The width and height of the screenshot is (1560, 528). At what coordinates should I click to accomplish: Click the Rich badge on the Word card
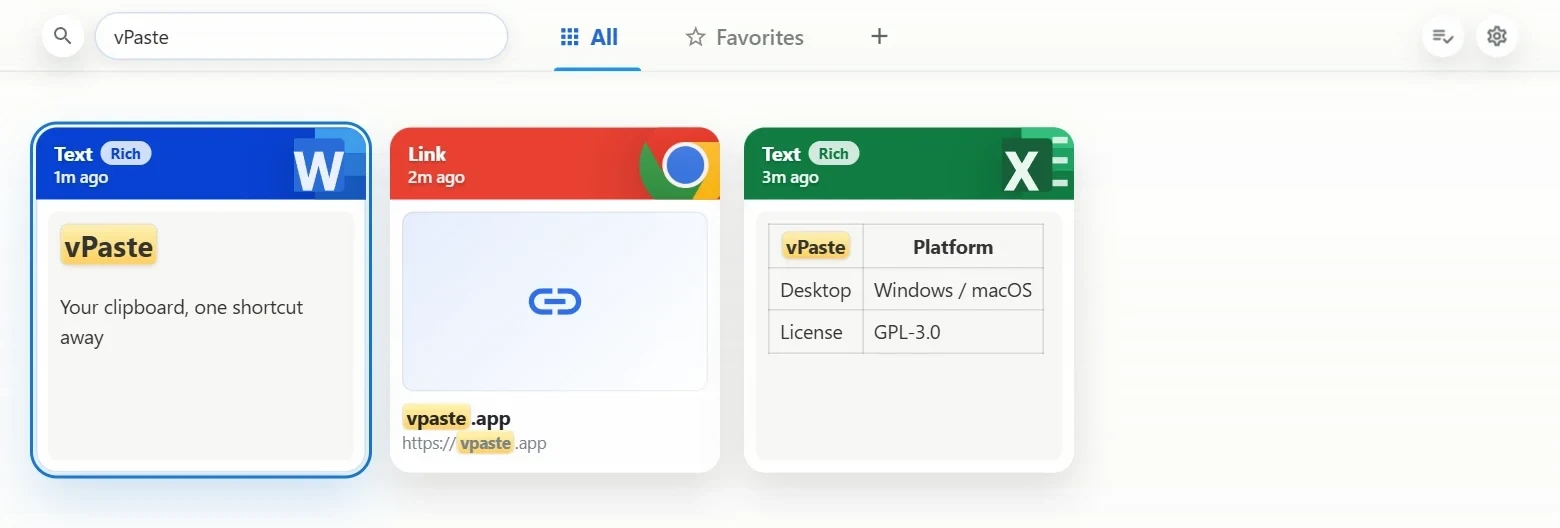coord(126,153)
